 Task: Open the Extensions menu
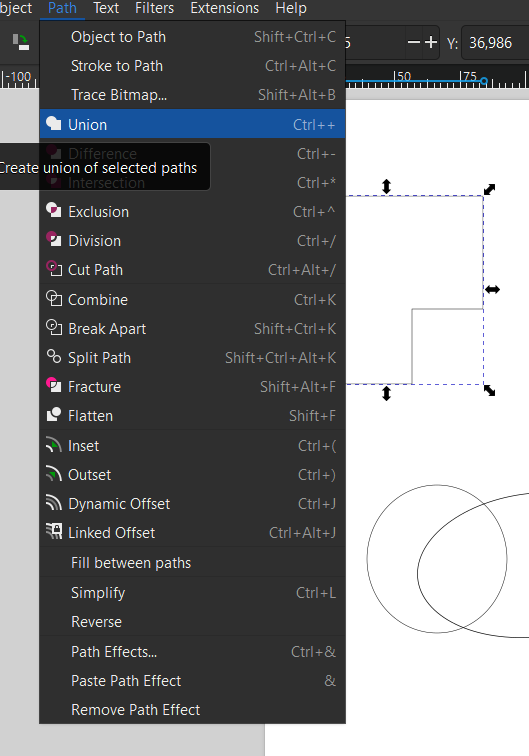[225, 8]
